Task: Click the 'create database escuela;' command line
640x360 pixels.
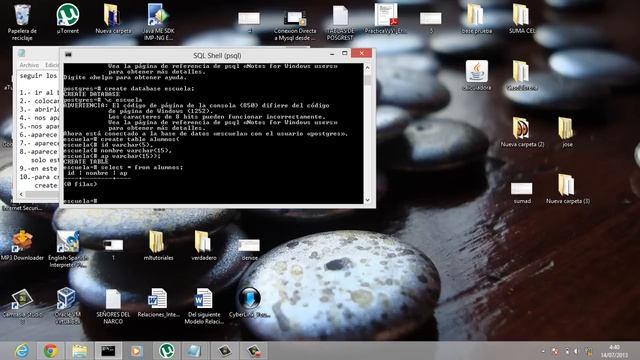Action: (x=129, y=89)
